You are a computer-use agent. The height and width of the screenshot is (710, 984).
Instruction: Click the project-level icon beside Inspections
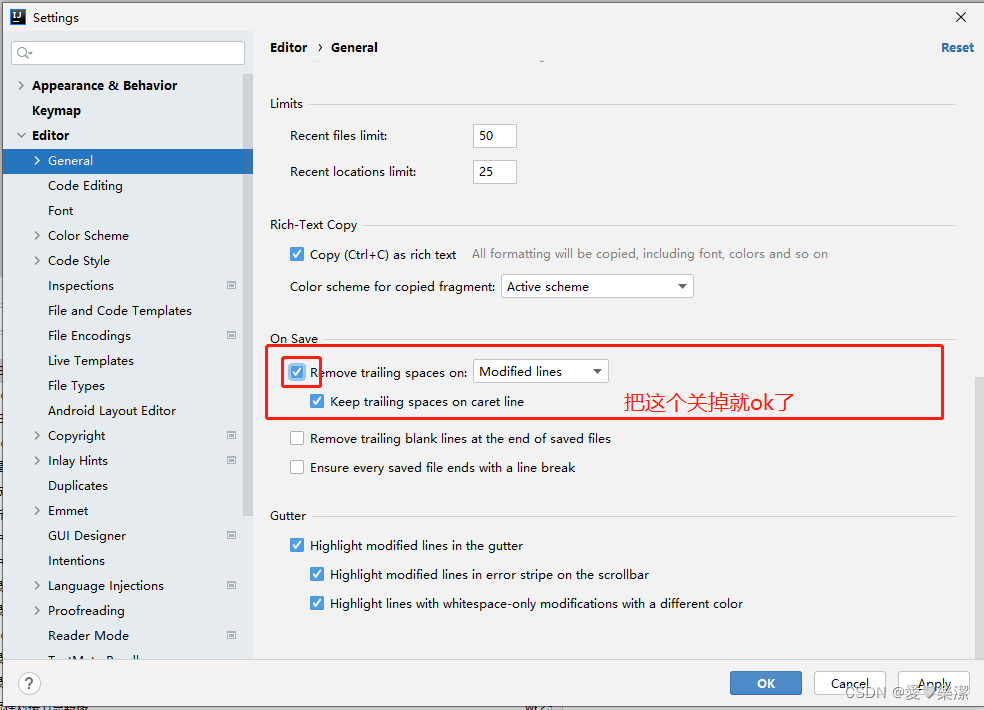(x=232, y=285)
